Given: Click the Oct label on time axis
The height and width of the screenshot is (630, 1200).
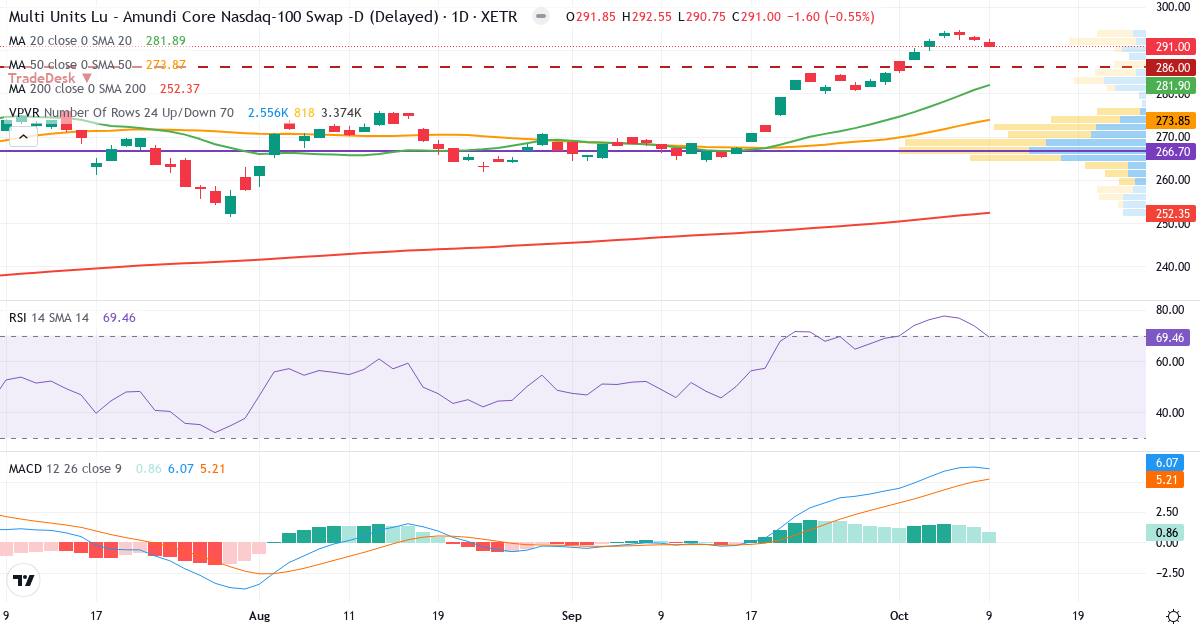Looking at the screenshot, I should click(899, 616).
